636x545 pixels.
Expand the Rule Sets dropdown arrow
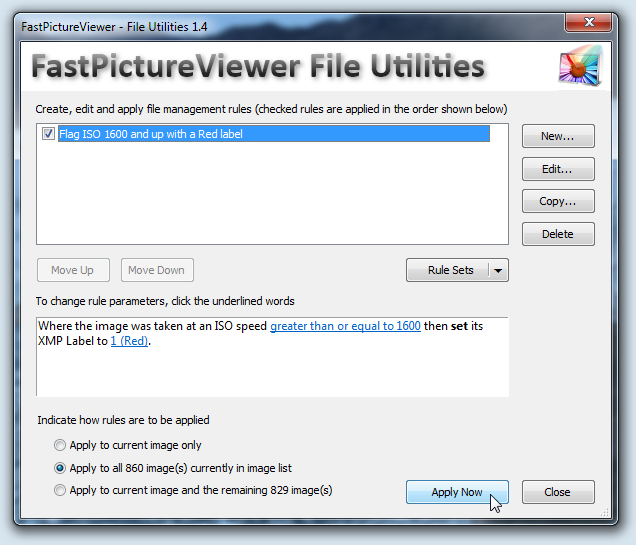pyautogui.click(x=498, y=270)
